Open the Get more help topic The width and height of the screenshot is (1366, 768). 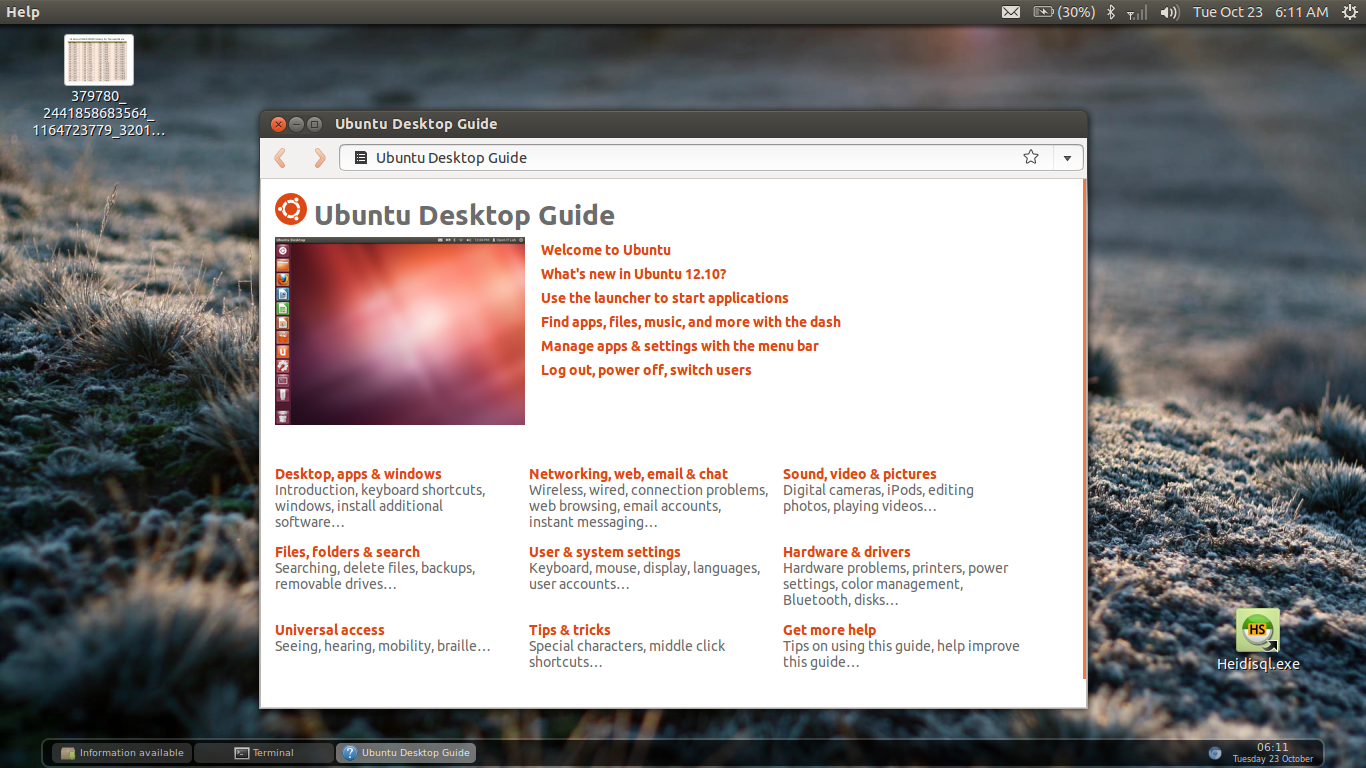click(x=829, y=630)
